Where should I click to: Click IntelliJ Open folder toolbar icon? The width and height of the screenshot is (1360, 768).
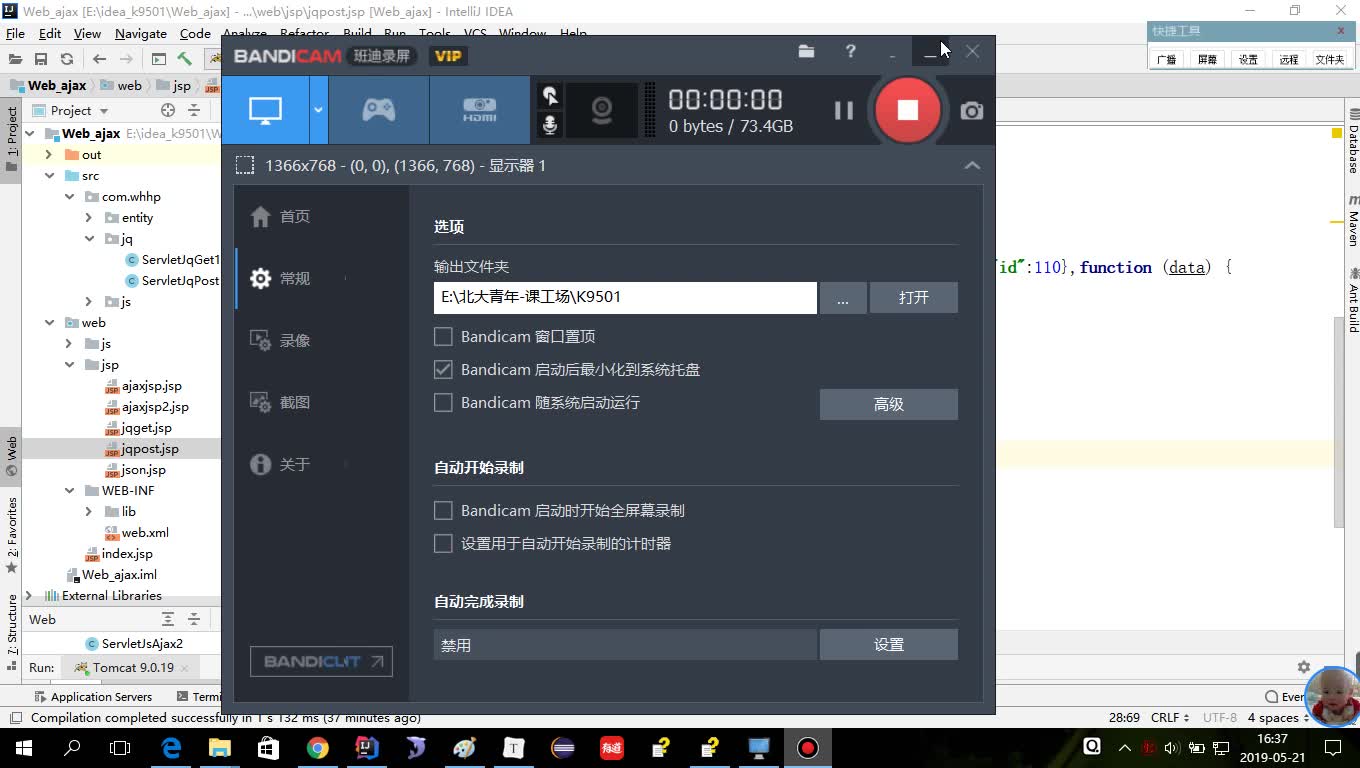[x=15, y=59]
